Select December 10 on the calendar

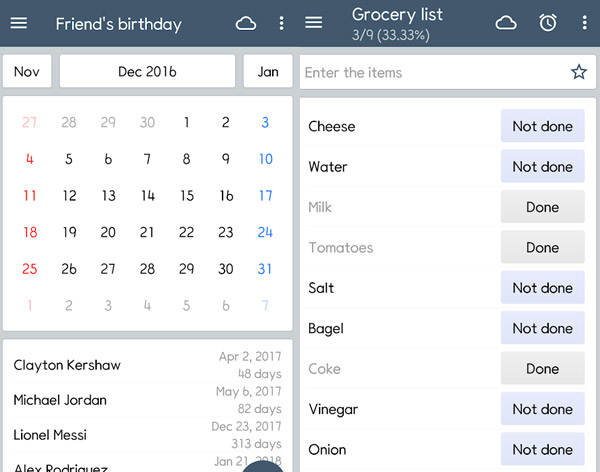(x=265, y=159)
